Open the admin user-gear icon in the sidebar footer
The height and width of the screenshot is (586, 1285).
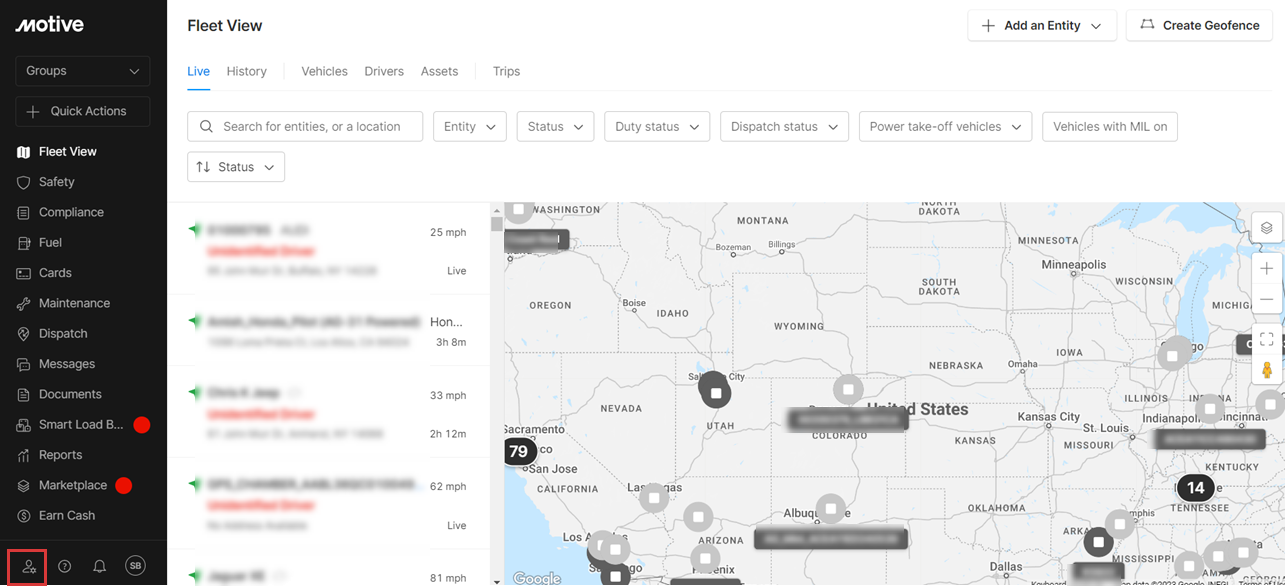click(29, 567)
